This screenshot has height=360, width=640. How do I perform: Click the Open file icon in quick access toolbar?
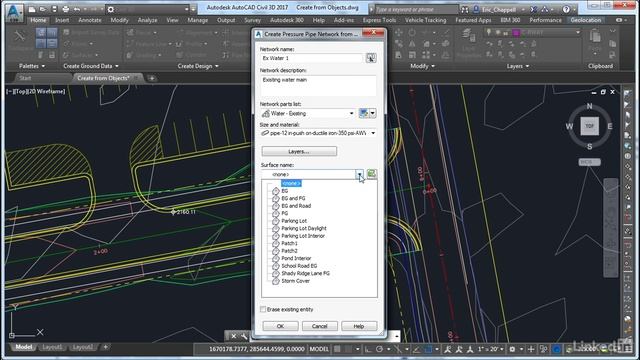tap(43, 9)
